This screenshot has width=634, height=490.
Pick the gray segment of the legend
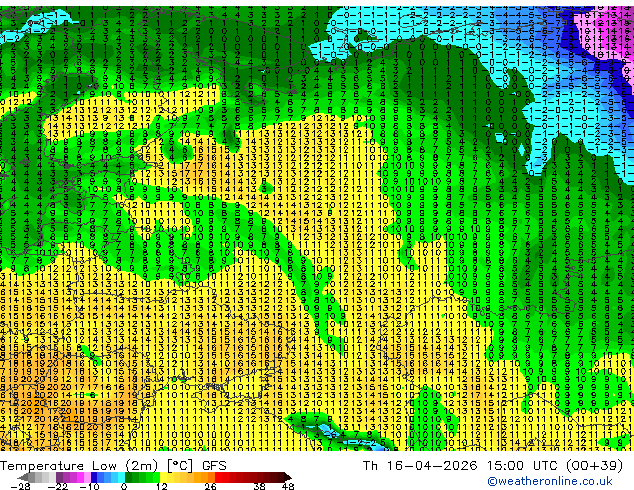click(38, 477)
